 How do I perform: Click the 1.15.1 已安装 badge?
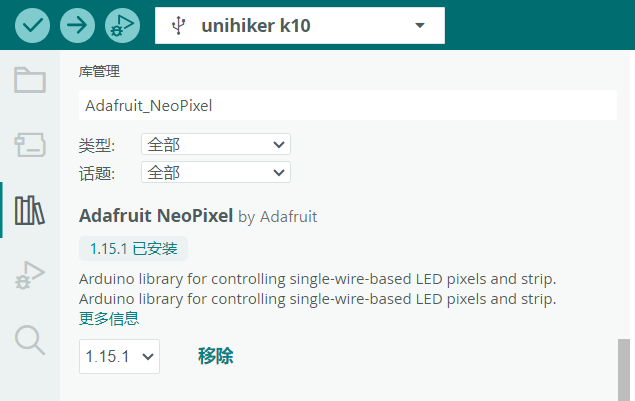(133, 248)
